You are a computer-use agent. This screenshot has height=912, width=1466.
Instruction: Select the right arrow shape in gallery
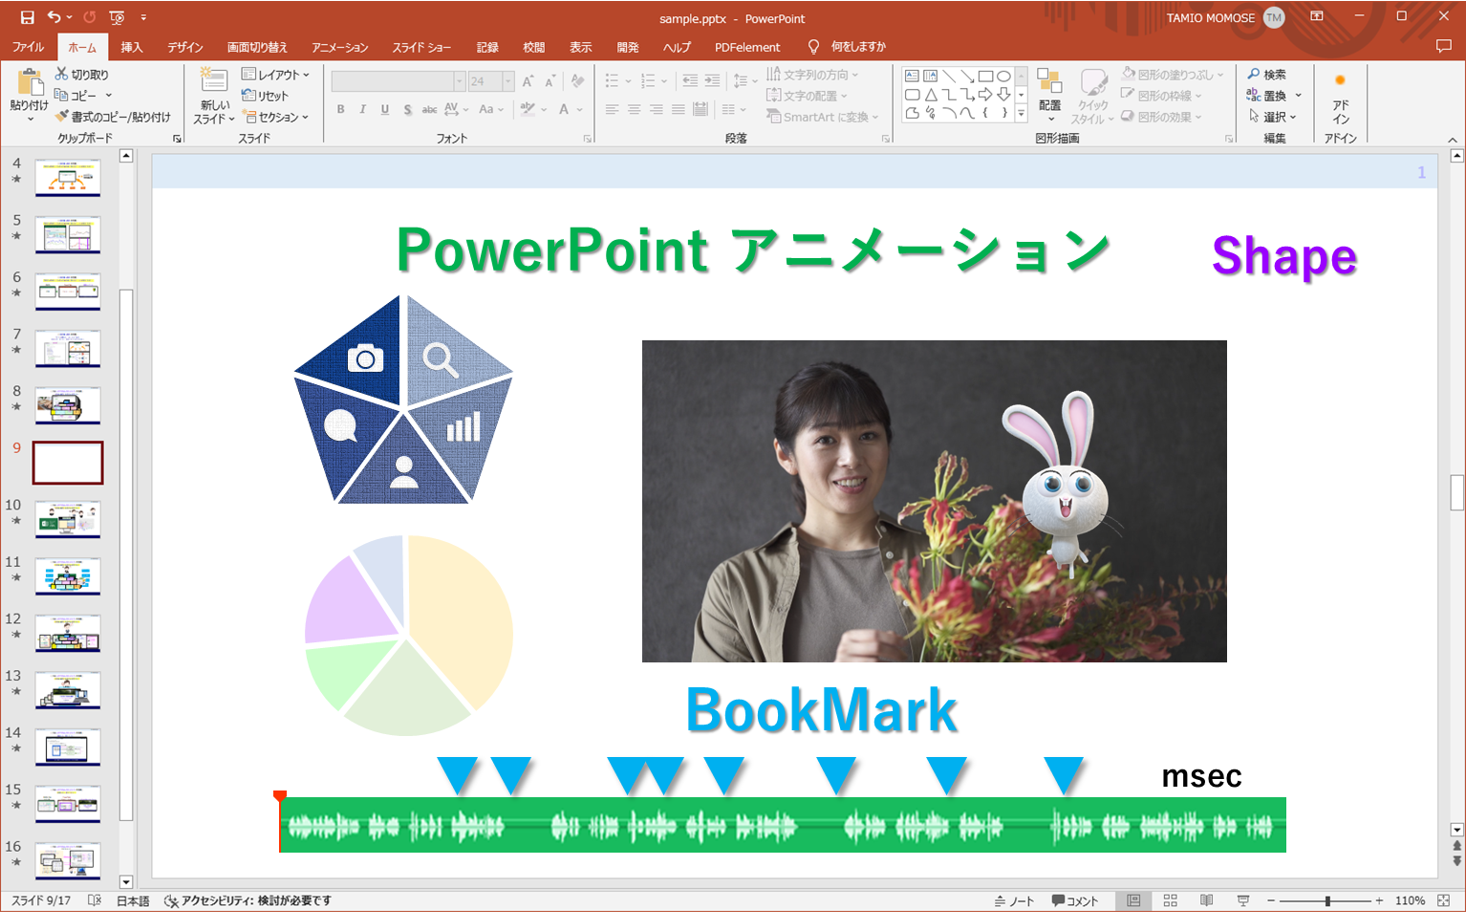[x=986, y=95]
